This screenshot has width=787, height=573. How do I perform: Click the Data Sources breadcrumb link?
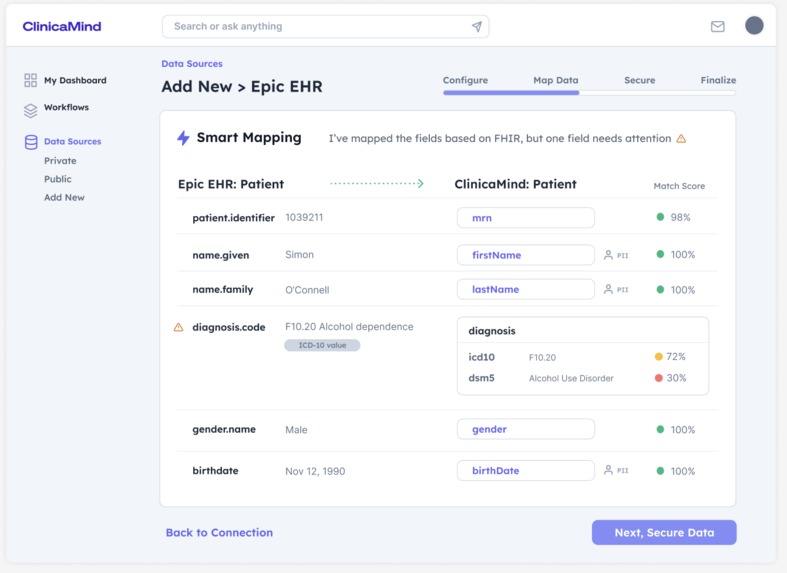192,64
